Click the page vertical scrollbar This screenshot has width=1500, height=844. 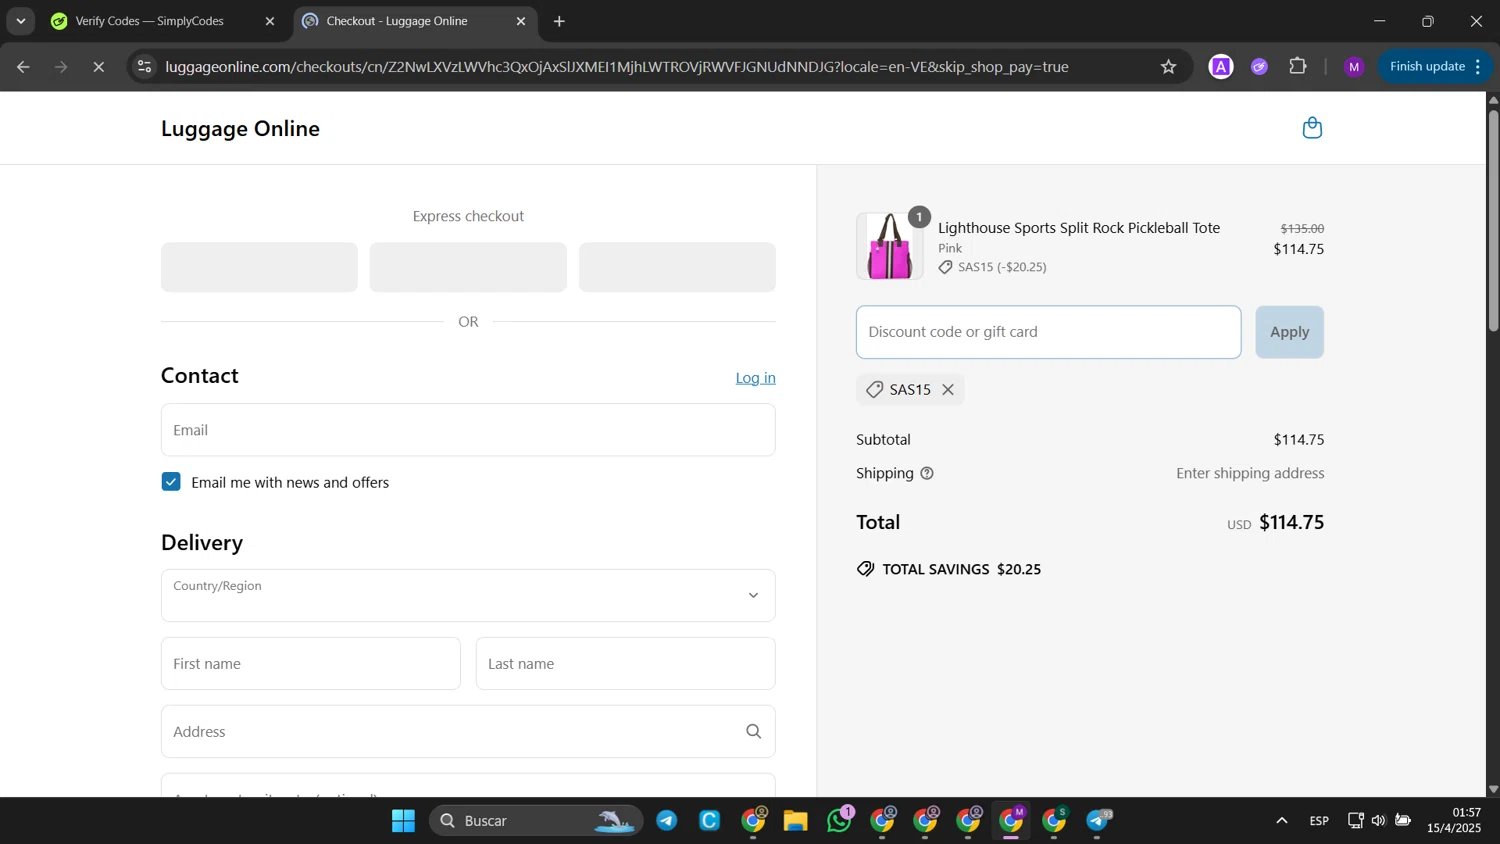(x=1493, y=220)
